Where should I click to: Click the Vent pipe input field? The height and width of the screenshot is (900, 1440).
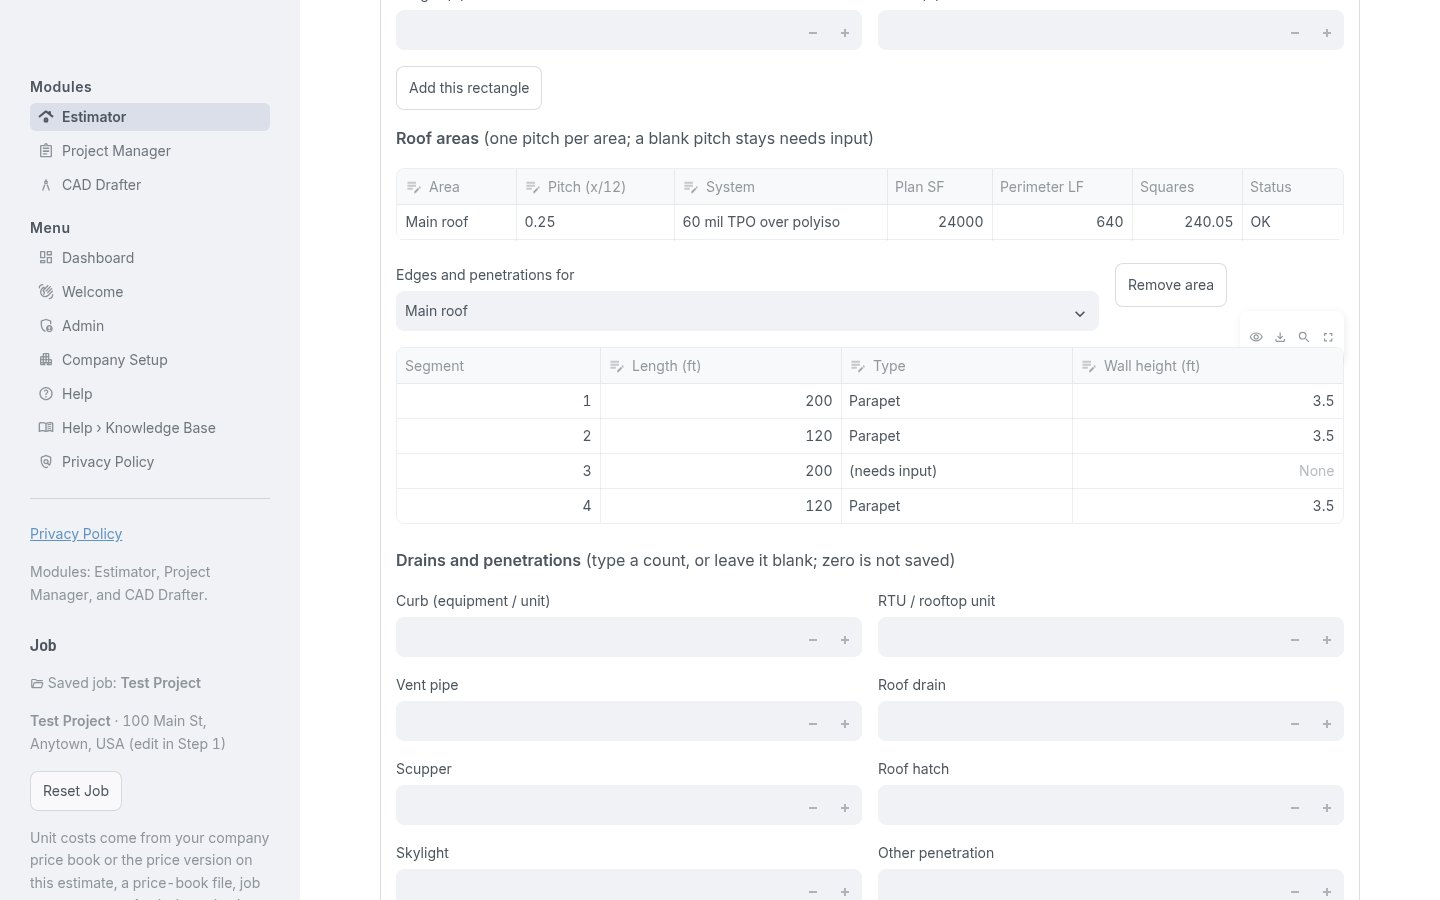coord(596,721)
